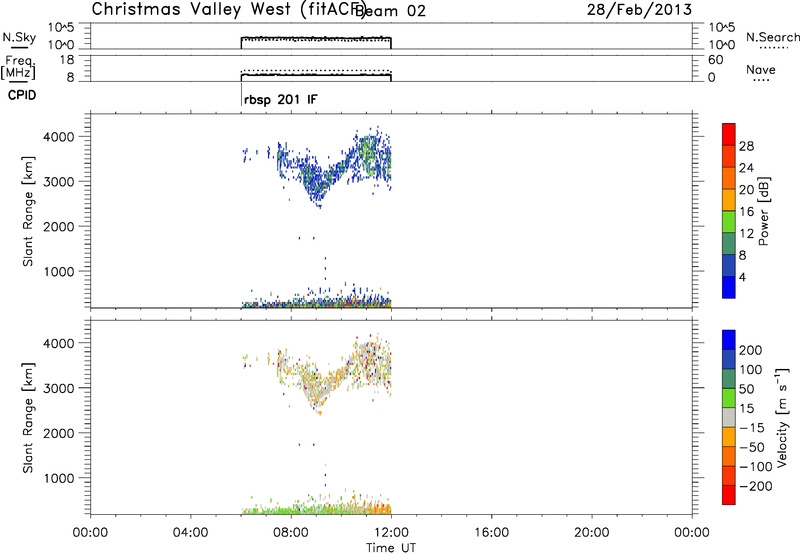Click the Christmas Valley West (fitACF) title
Viewport: 800px width, 554px height.
coord(228,10)
